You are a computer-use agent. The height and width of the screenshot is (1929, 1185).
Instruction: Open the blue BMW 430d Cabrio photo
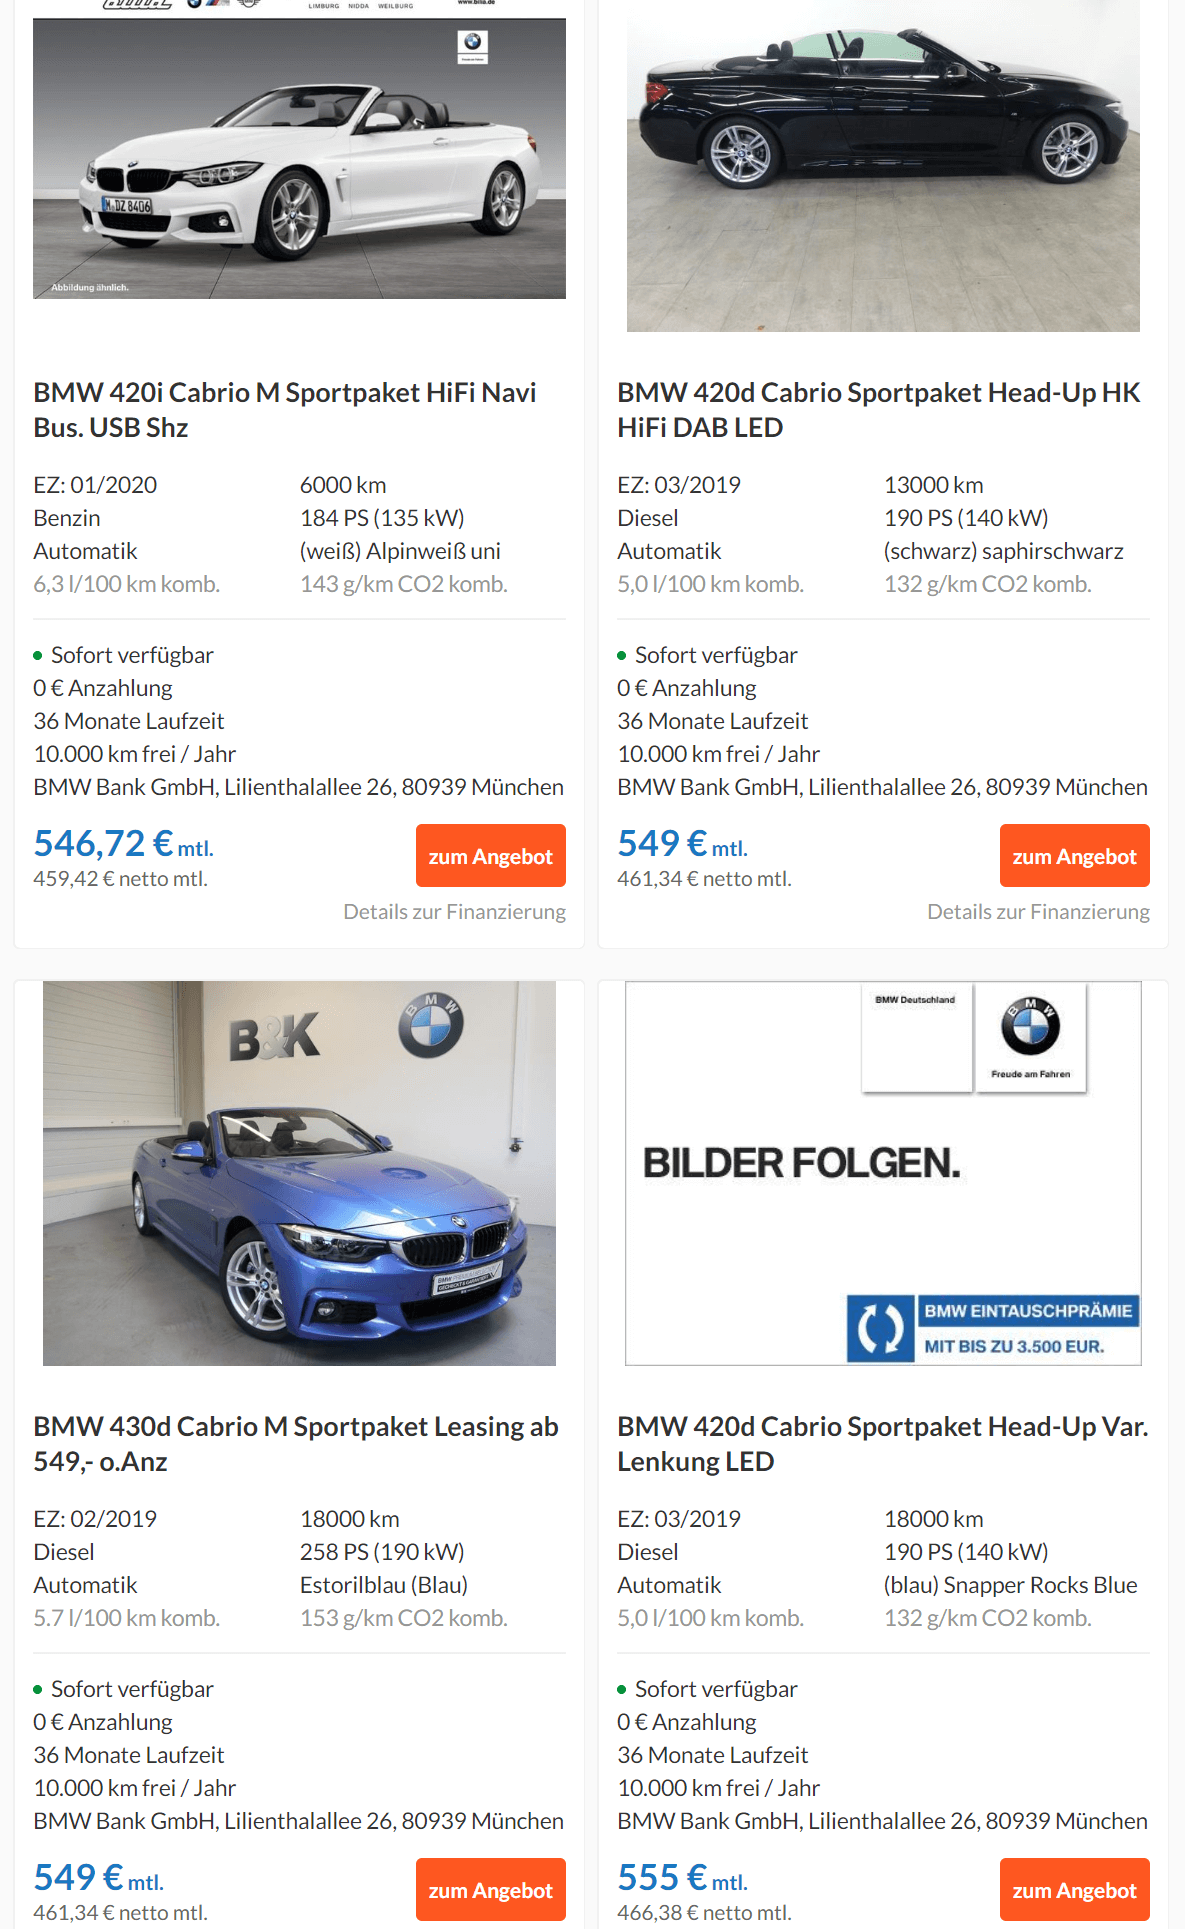(299, 1173)
